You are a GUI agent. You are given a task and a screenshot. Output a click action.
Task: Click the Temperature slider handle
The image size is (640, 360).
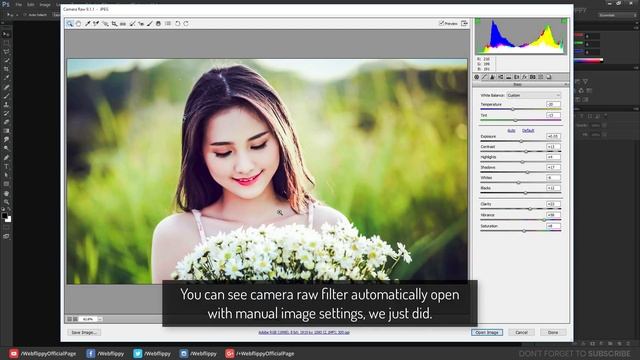pos(513,109)
